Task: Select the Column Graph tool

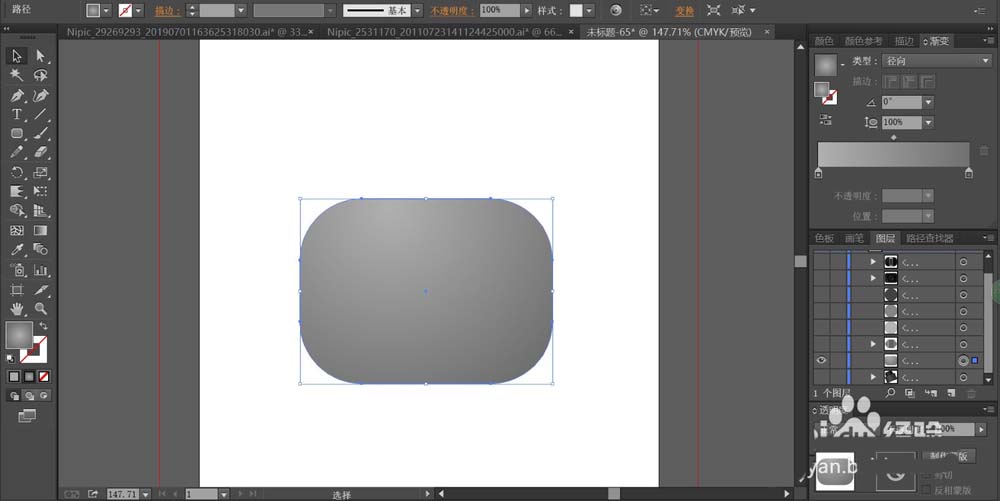Action: click(41, 270)
